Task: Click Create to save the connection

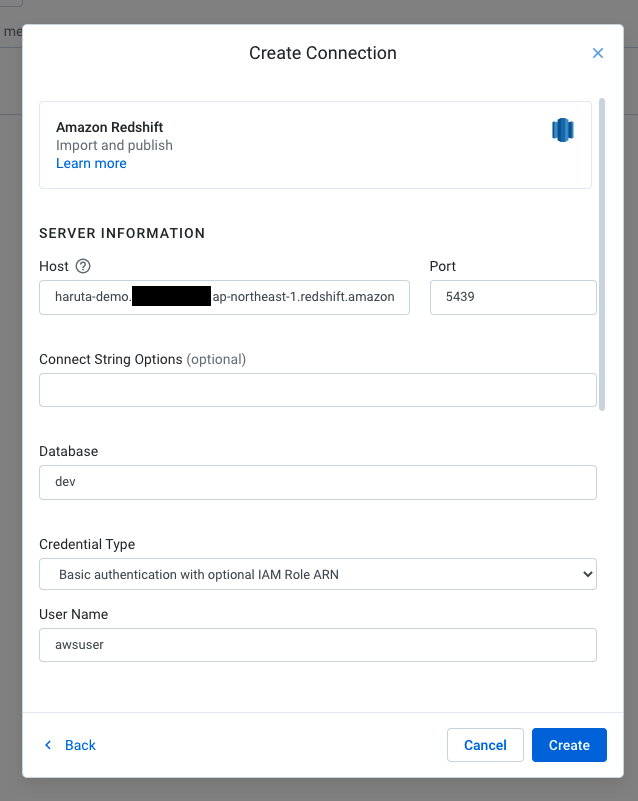Action: pyautogui.click(x=569, y=745)
